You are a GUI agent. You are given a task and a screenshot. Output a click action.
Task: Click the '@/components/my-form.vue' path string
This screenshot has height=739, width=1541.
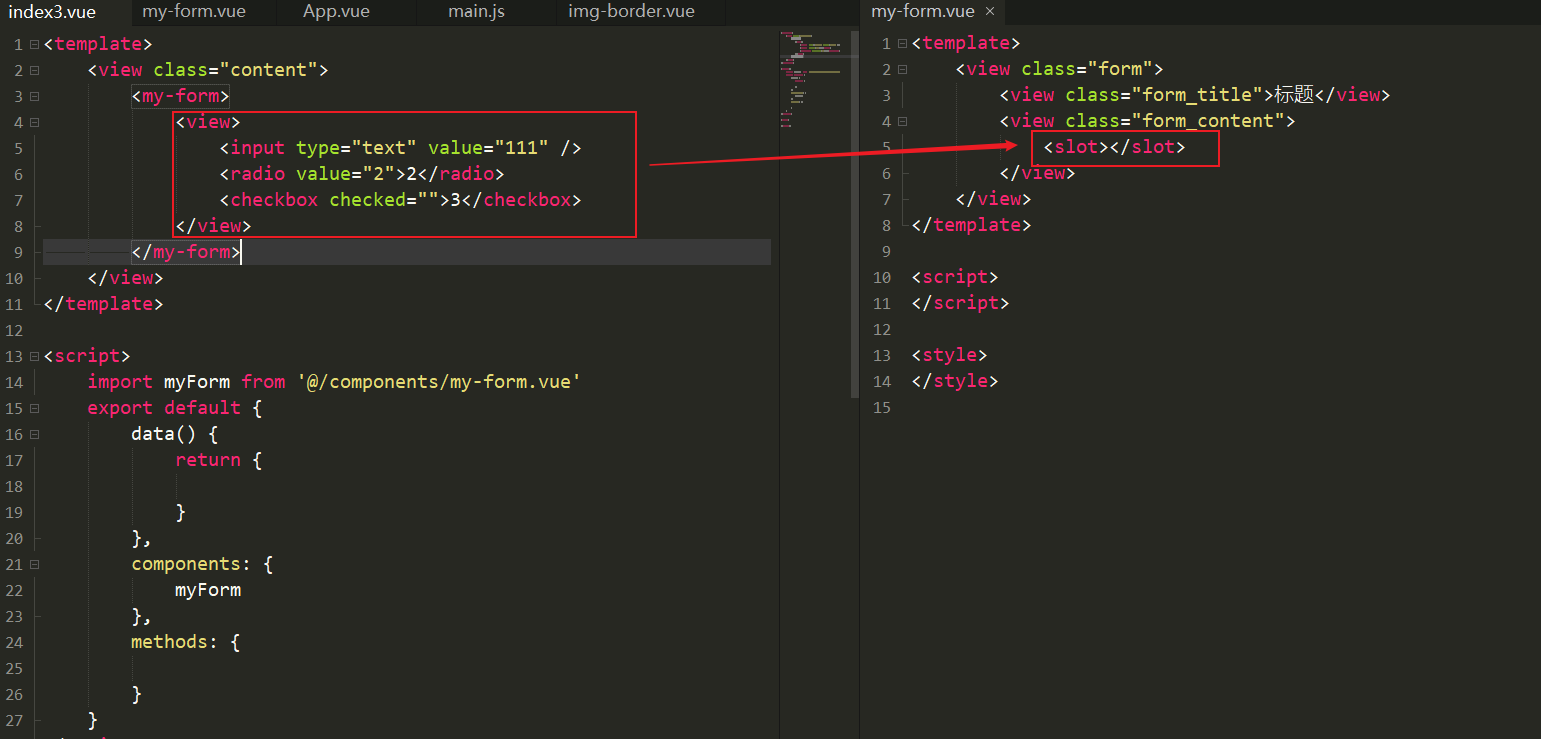(439, 382)
